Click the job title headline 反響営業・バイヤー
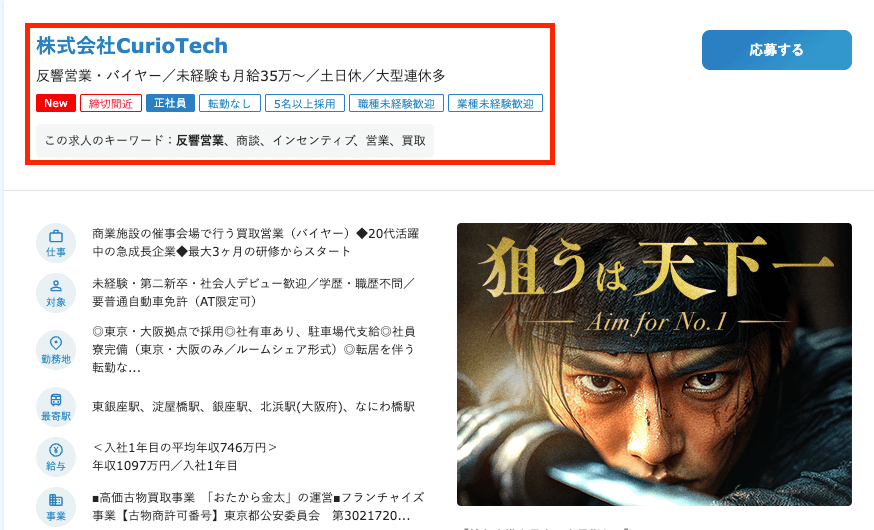Viewport: 874px width, 530px height. [x=241, y=76]
